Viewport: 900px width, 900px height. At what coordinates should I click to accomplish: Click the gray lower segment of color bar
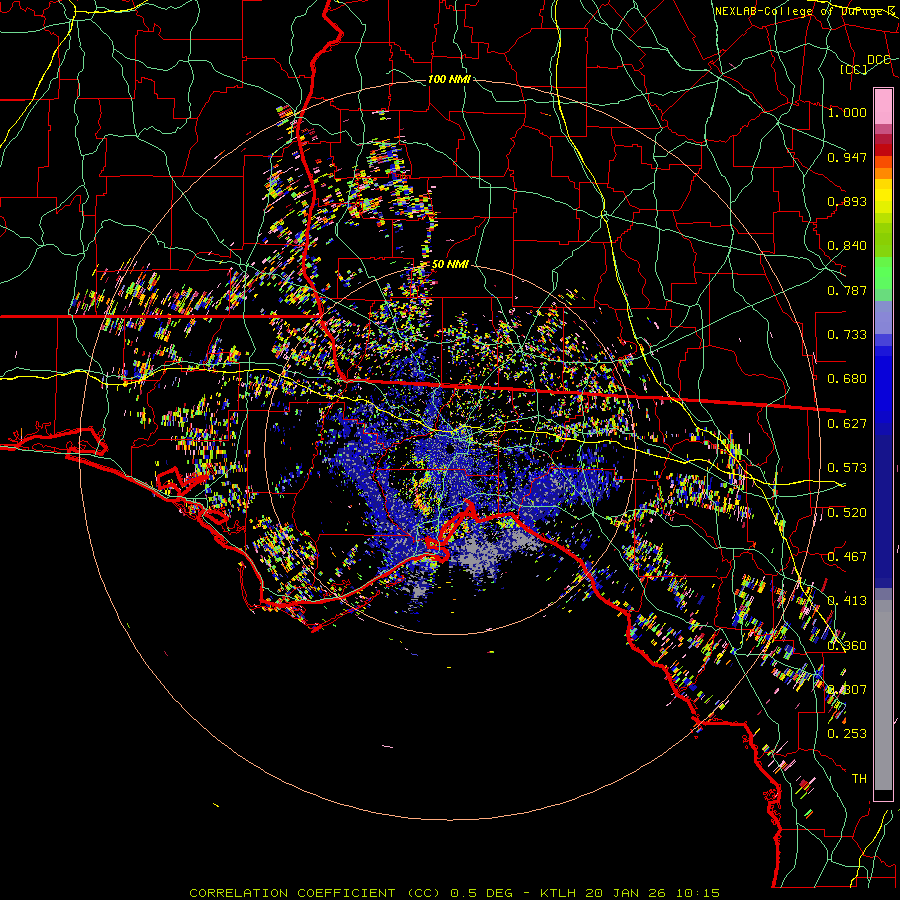pyautogui.click(x=883, y=695)
